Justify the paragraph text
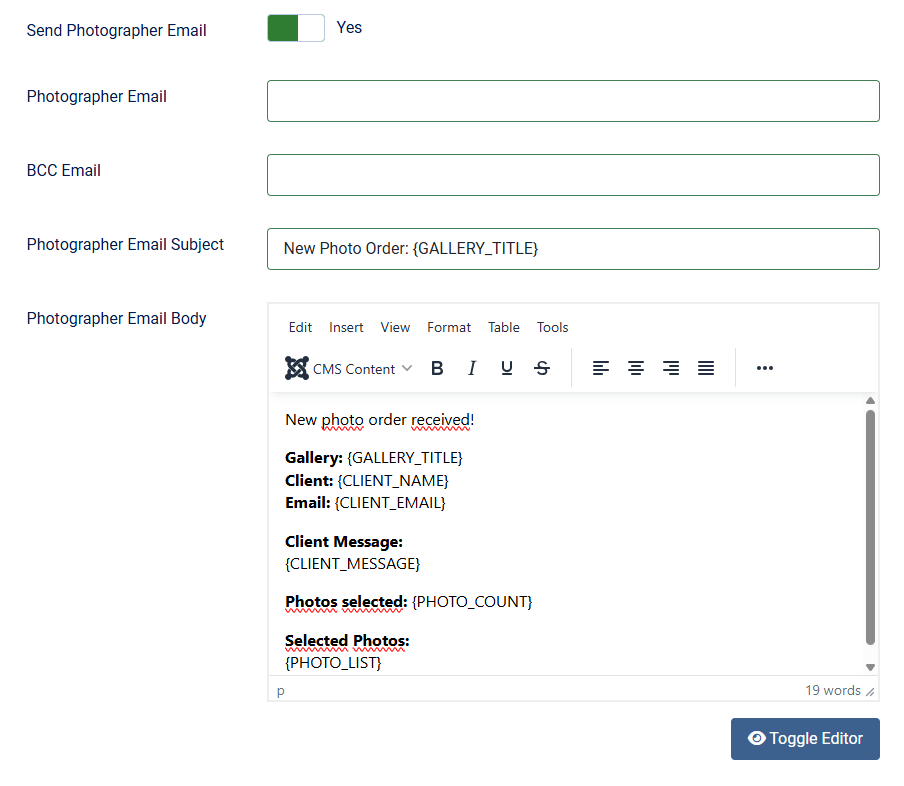This screenshot has height=786, width=904. 706,368
